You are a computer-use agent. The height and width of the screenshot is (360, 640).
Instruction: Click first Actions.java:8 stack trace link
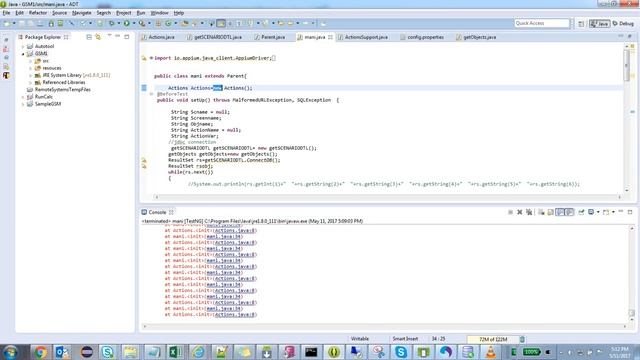(x=235, y=231)
